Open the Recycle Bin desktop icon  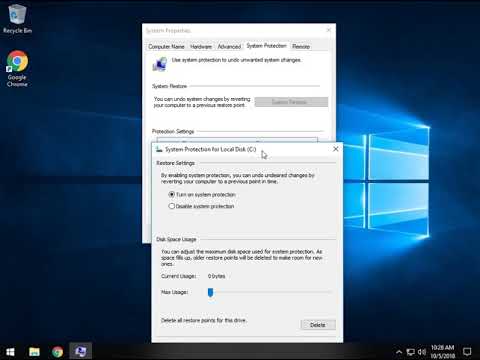click(x=17, y=19)
